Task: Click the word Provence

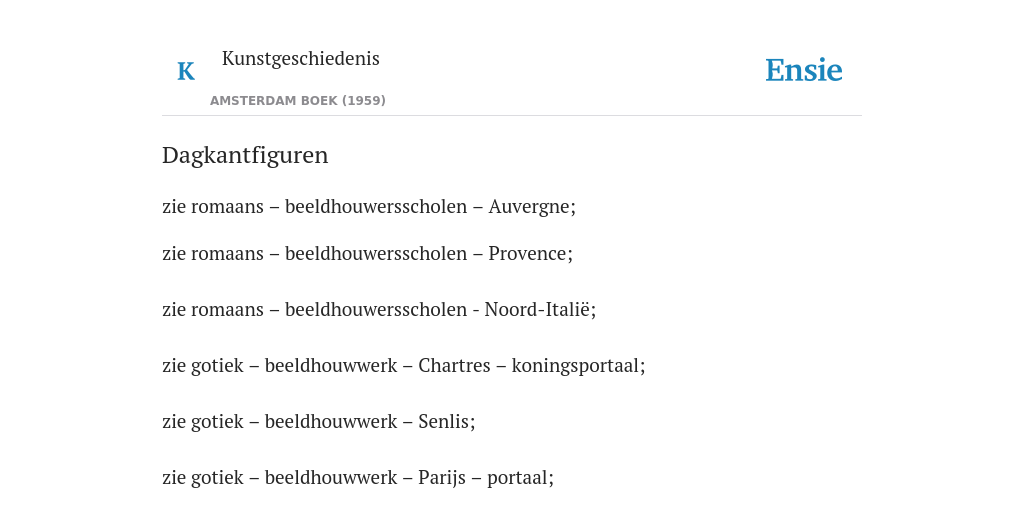Action: [528, 254]
